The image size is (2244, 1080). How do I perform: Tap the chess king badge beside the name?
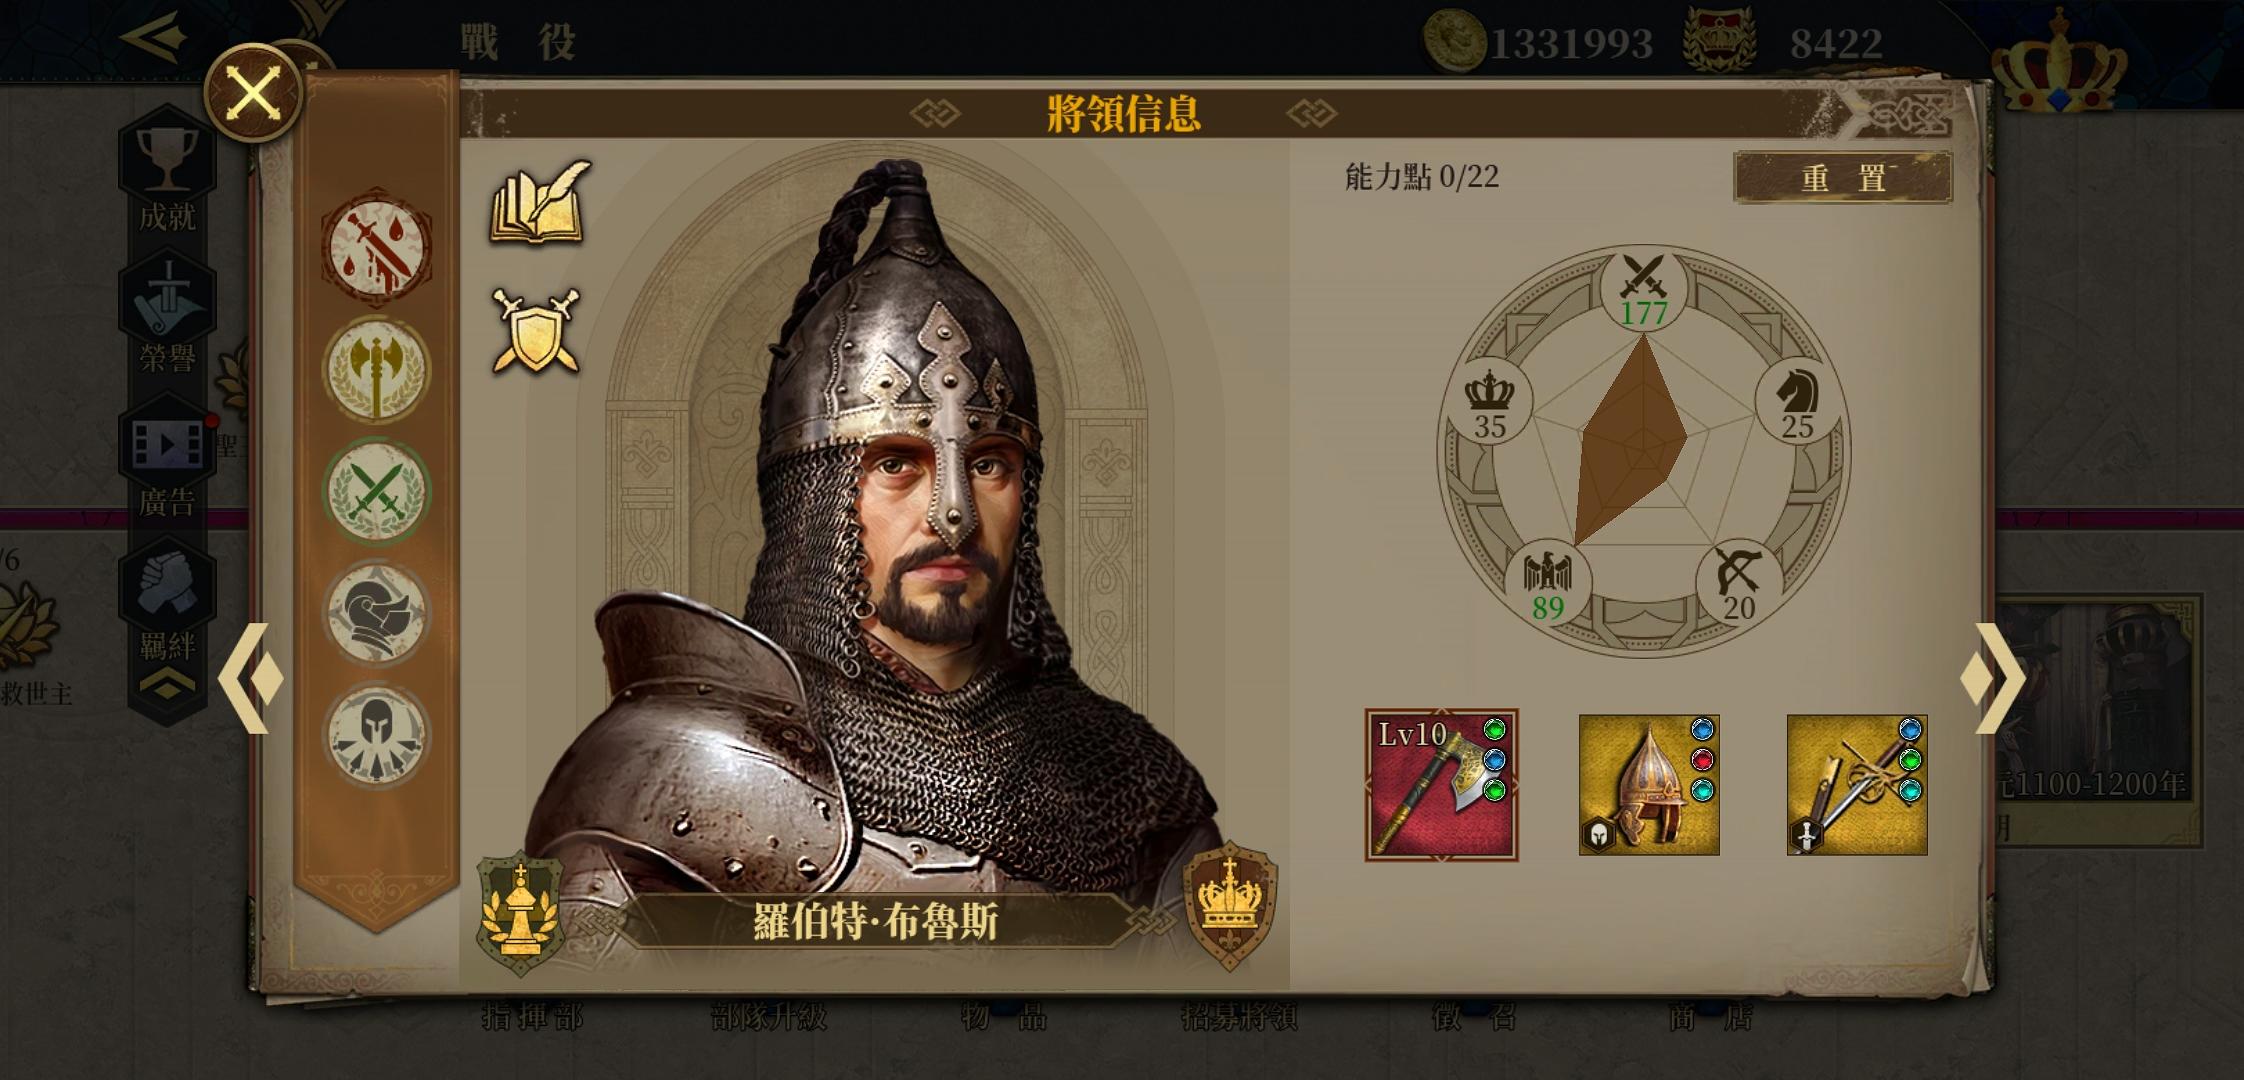click(x=520, y=912)
